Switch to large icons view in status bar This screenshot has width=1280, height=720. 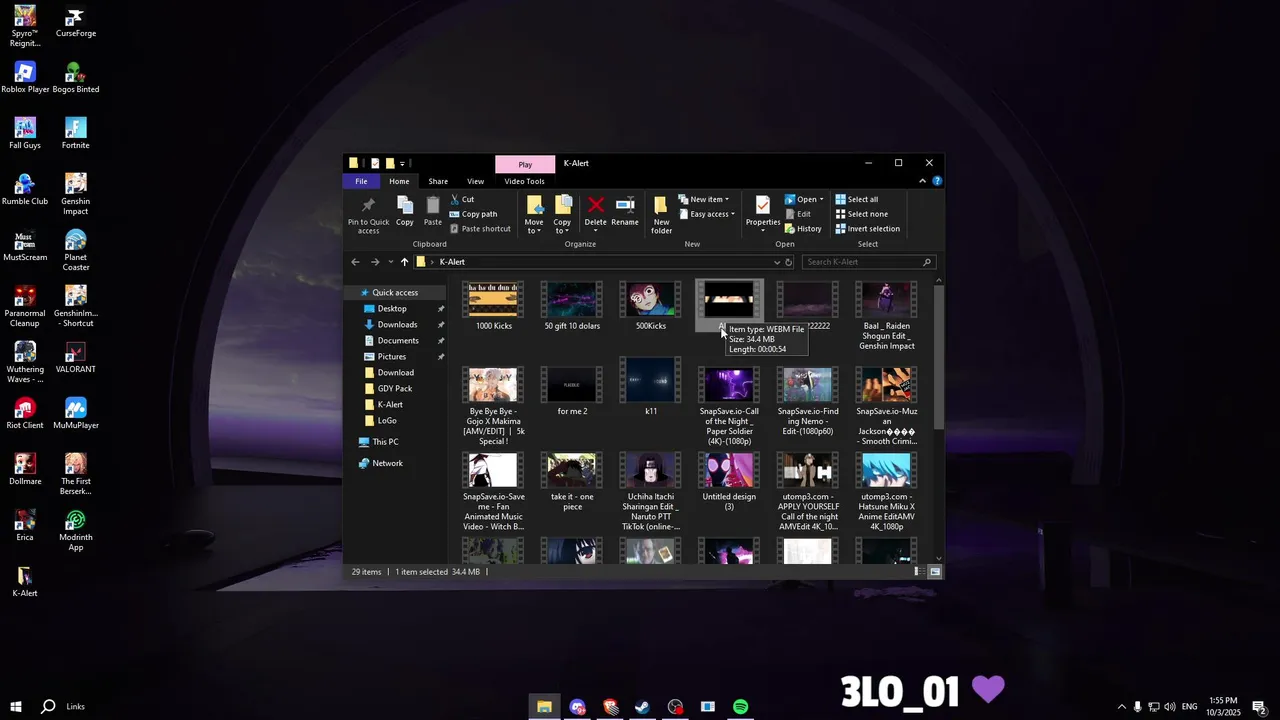(935, 572)
